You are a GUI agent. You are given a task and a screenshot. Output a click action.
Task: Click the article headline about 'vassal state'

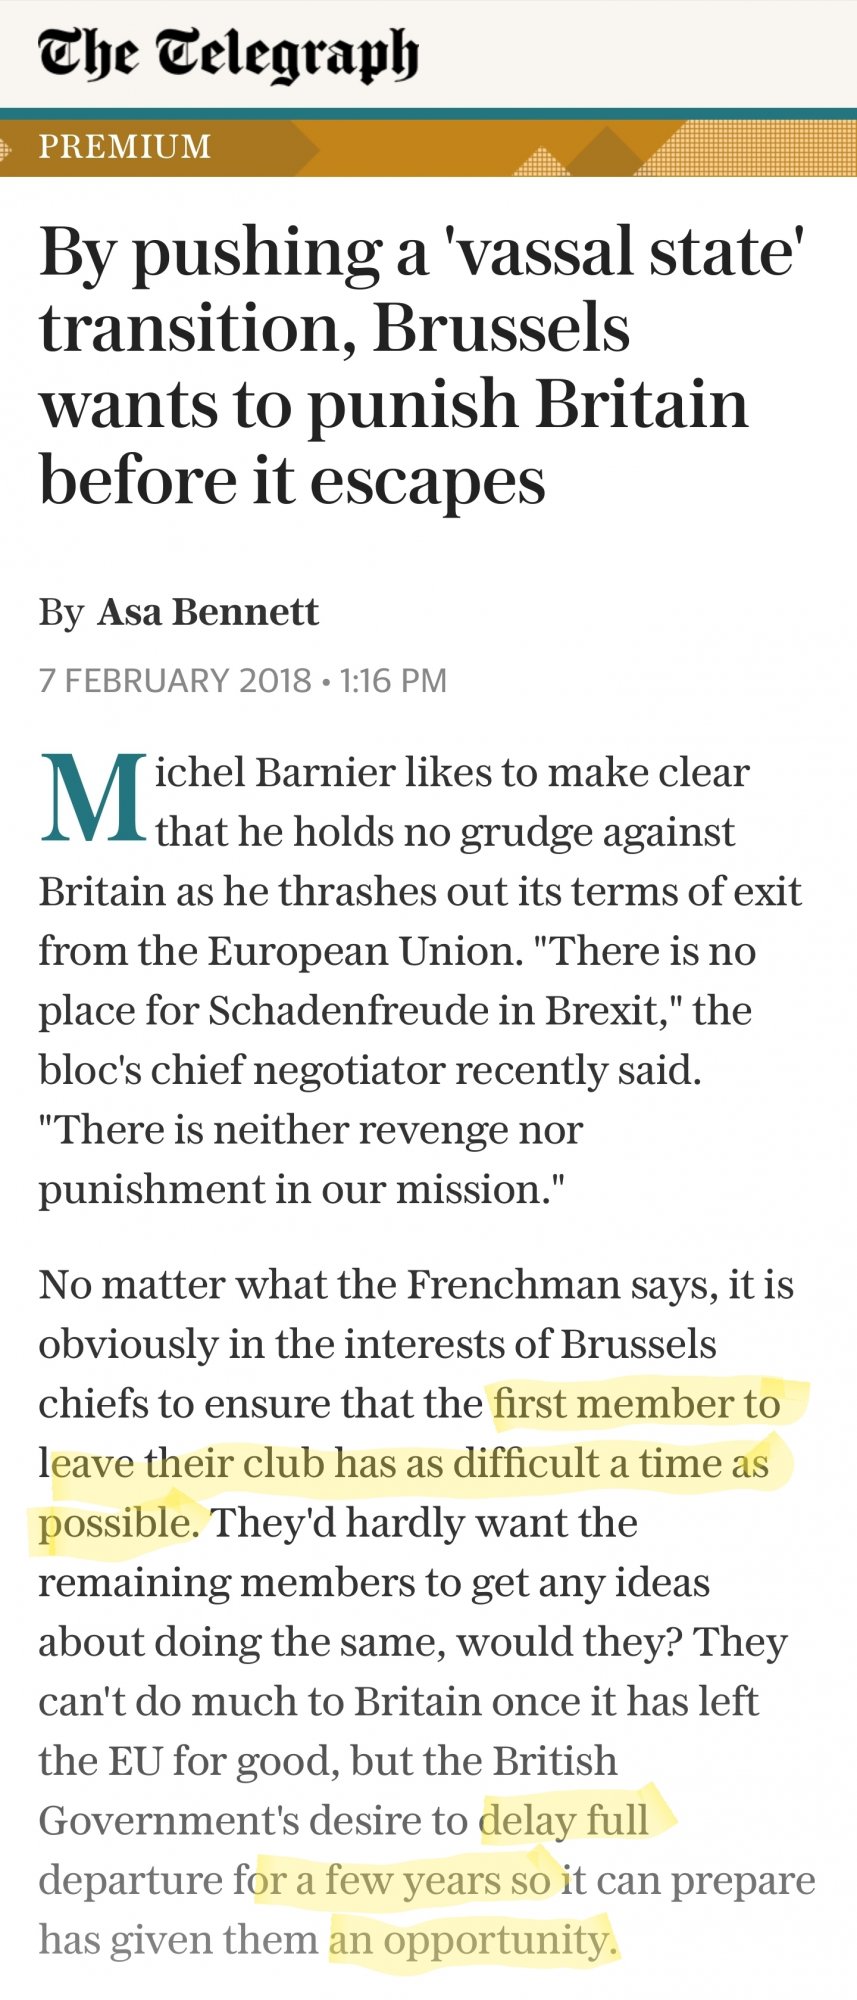(x=423, y=365)
